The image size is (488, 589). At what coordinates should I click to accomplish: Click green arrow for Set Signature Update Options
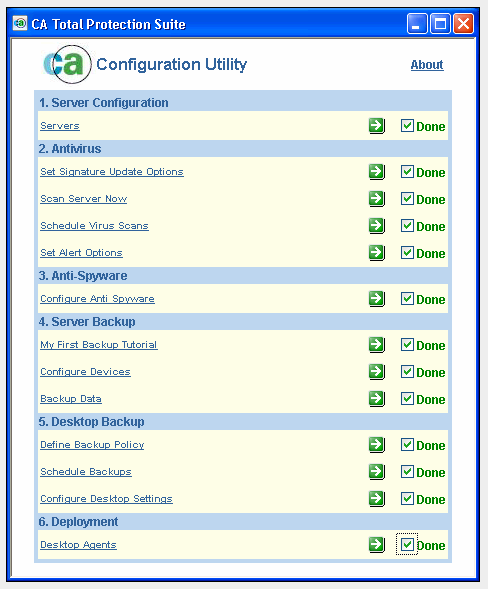tap(377, 172)
